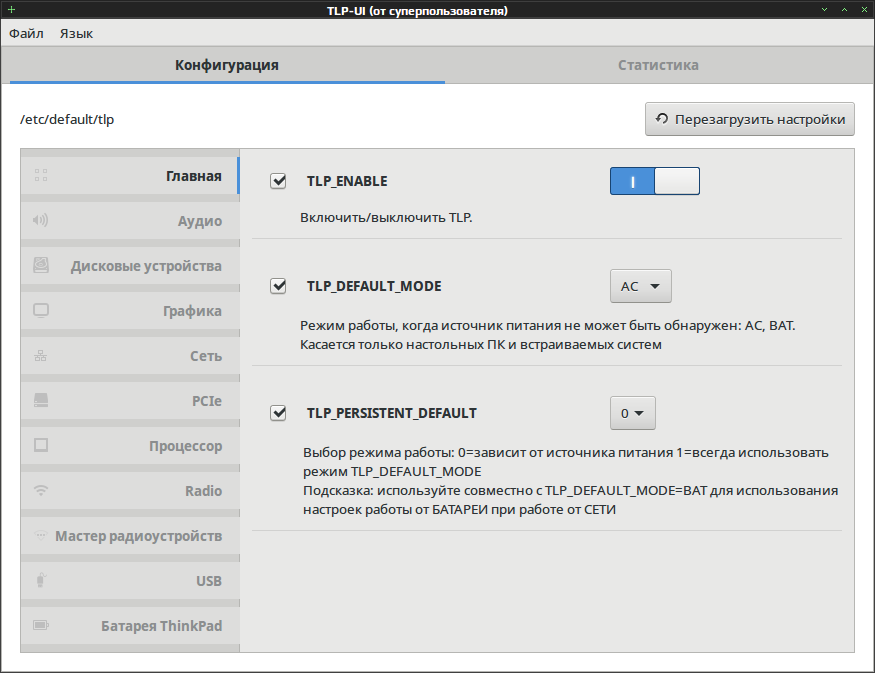Select the Главная category
Viewport: 875px width, 673px height.
[130, 176]
